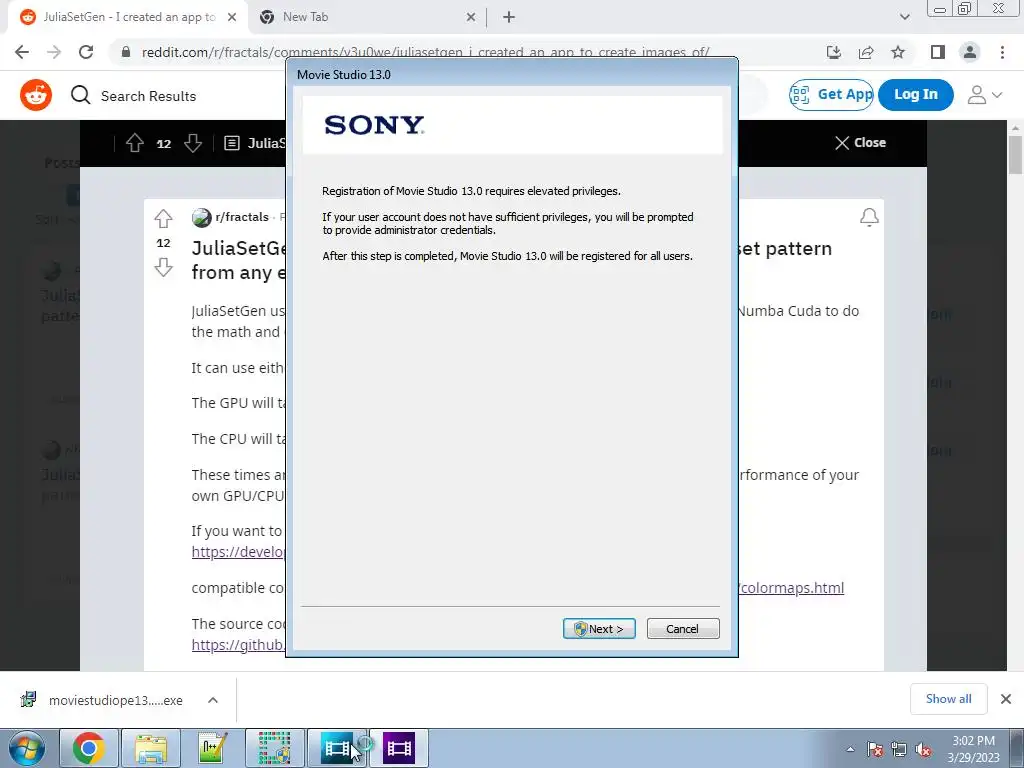
Task: Open the https://develop link in the post
Action: point(238,552)
